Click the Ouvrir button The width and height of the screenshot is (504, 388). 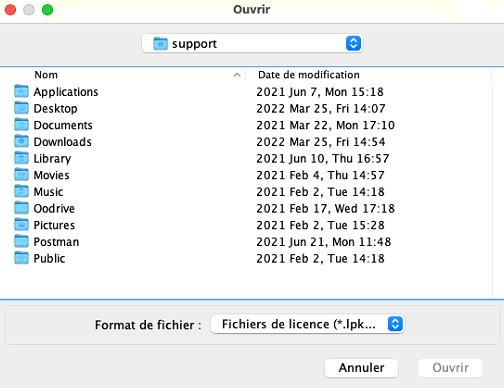click(x=450, y=368)
